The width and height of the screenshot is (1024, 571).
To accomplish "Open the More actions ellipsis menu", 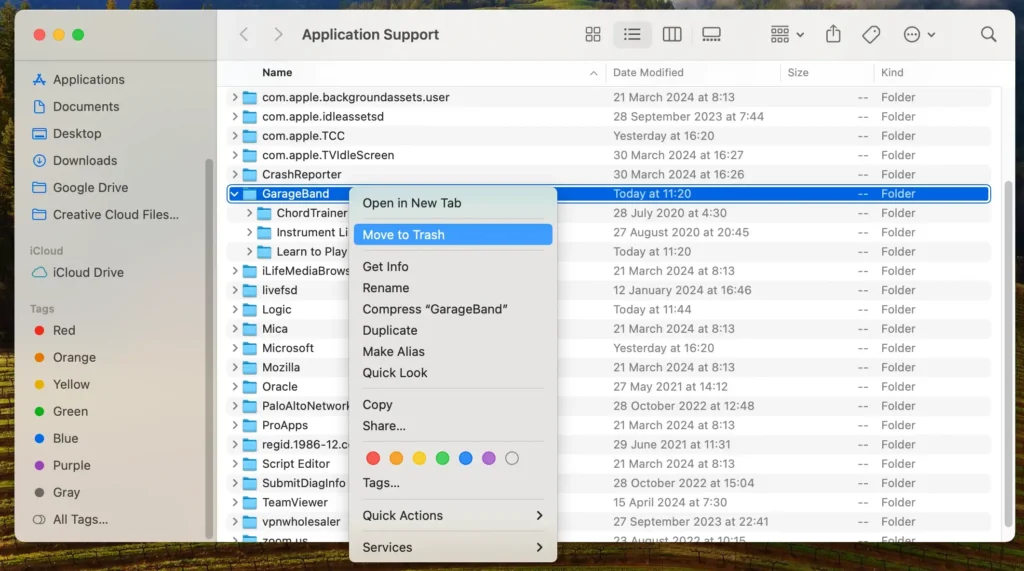I will (919, 35).
